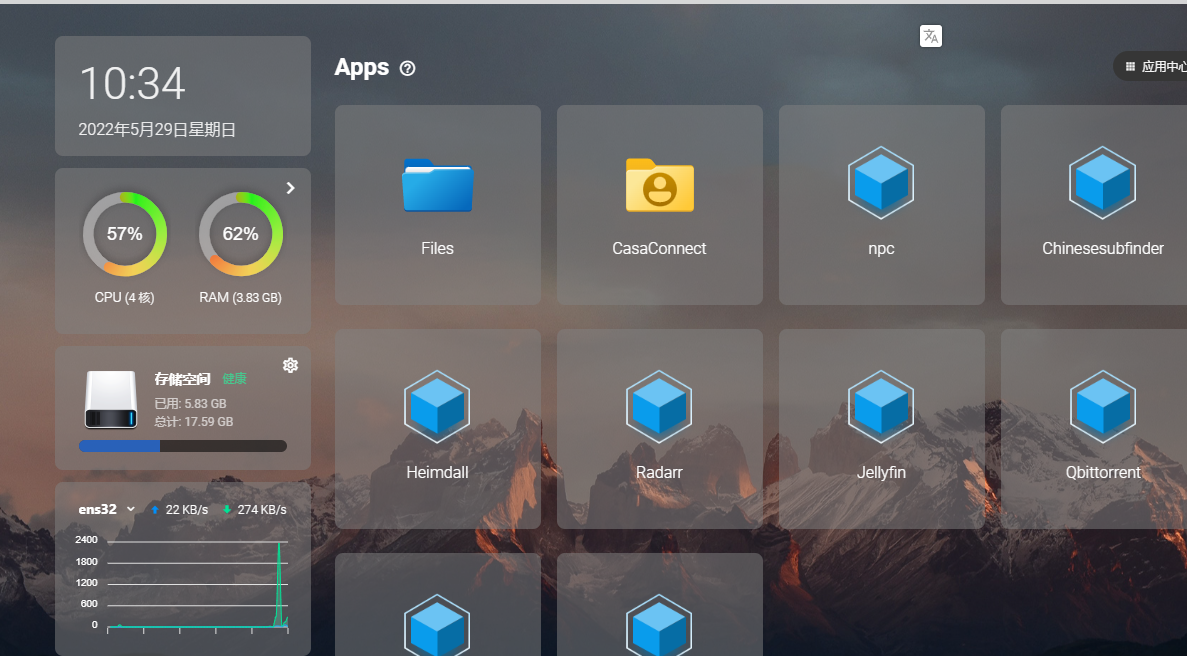Launch the CasaConnect app
Image resolution: width=1187 pixels, height=656 pixels.
point(659,205)
